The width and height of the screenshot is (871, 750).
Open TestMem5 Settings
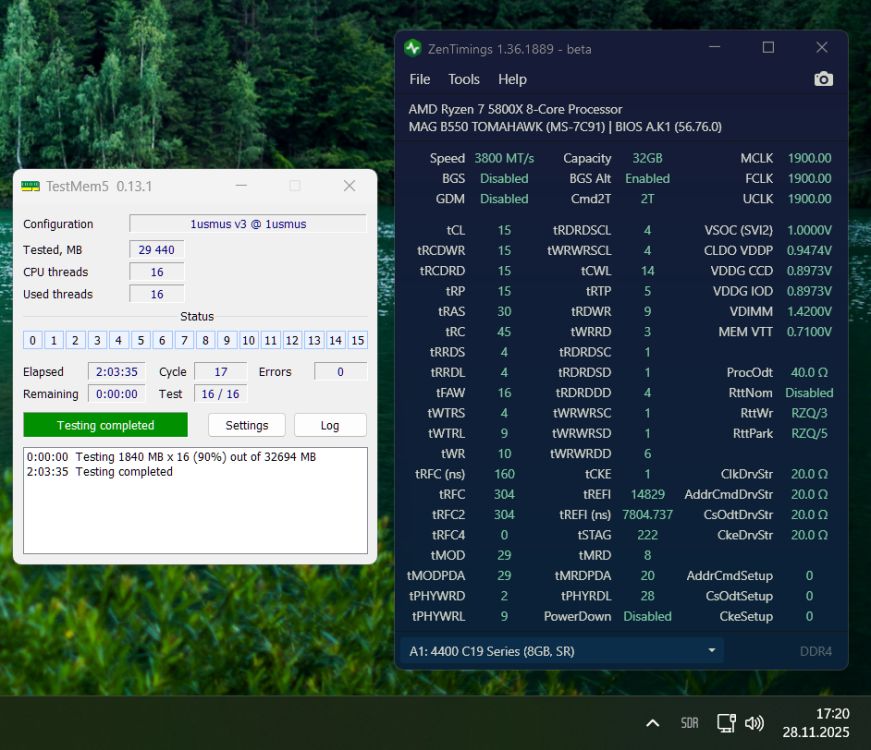[x=246, y=425]
